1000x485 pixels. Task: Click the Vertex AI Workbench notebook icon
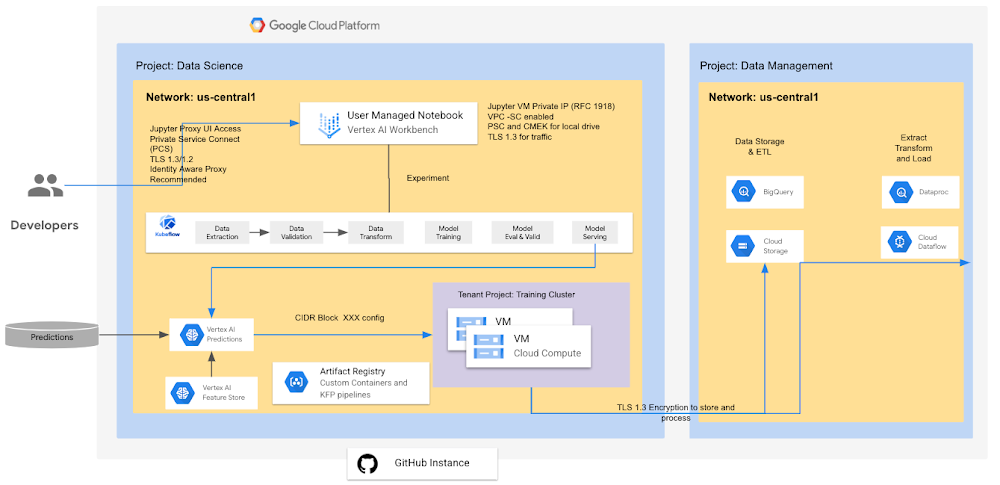[329, 125]
